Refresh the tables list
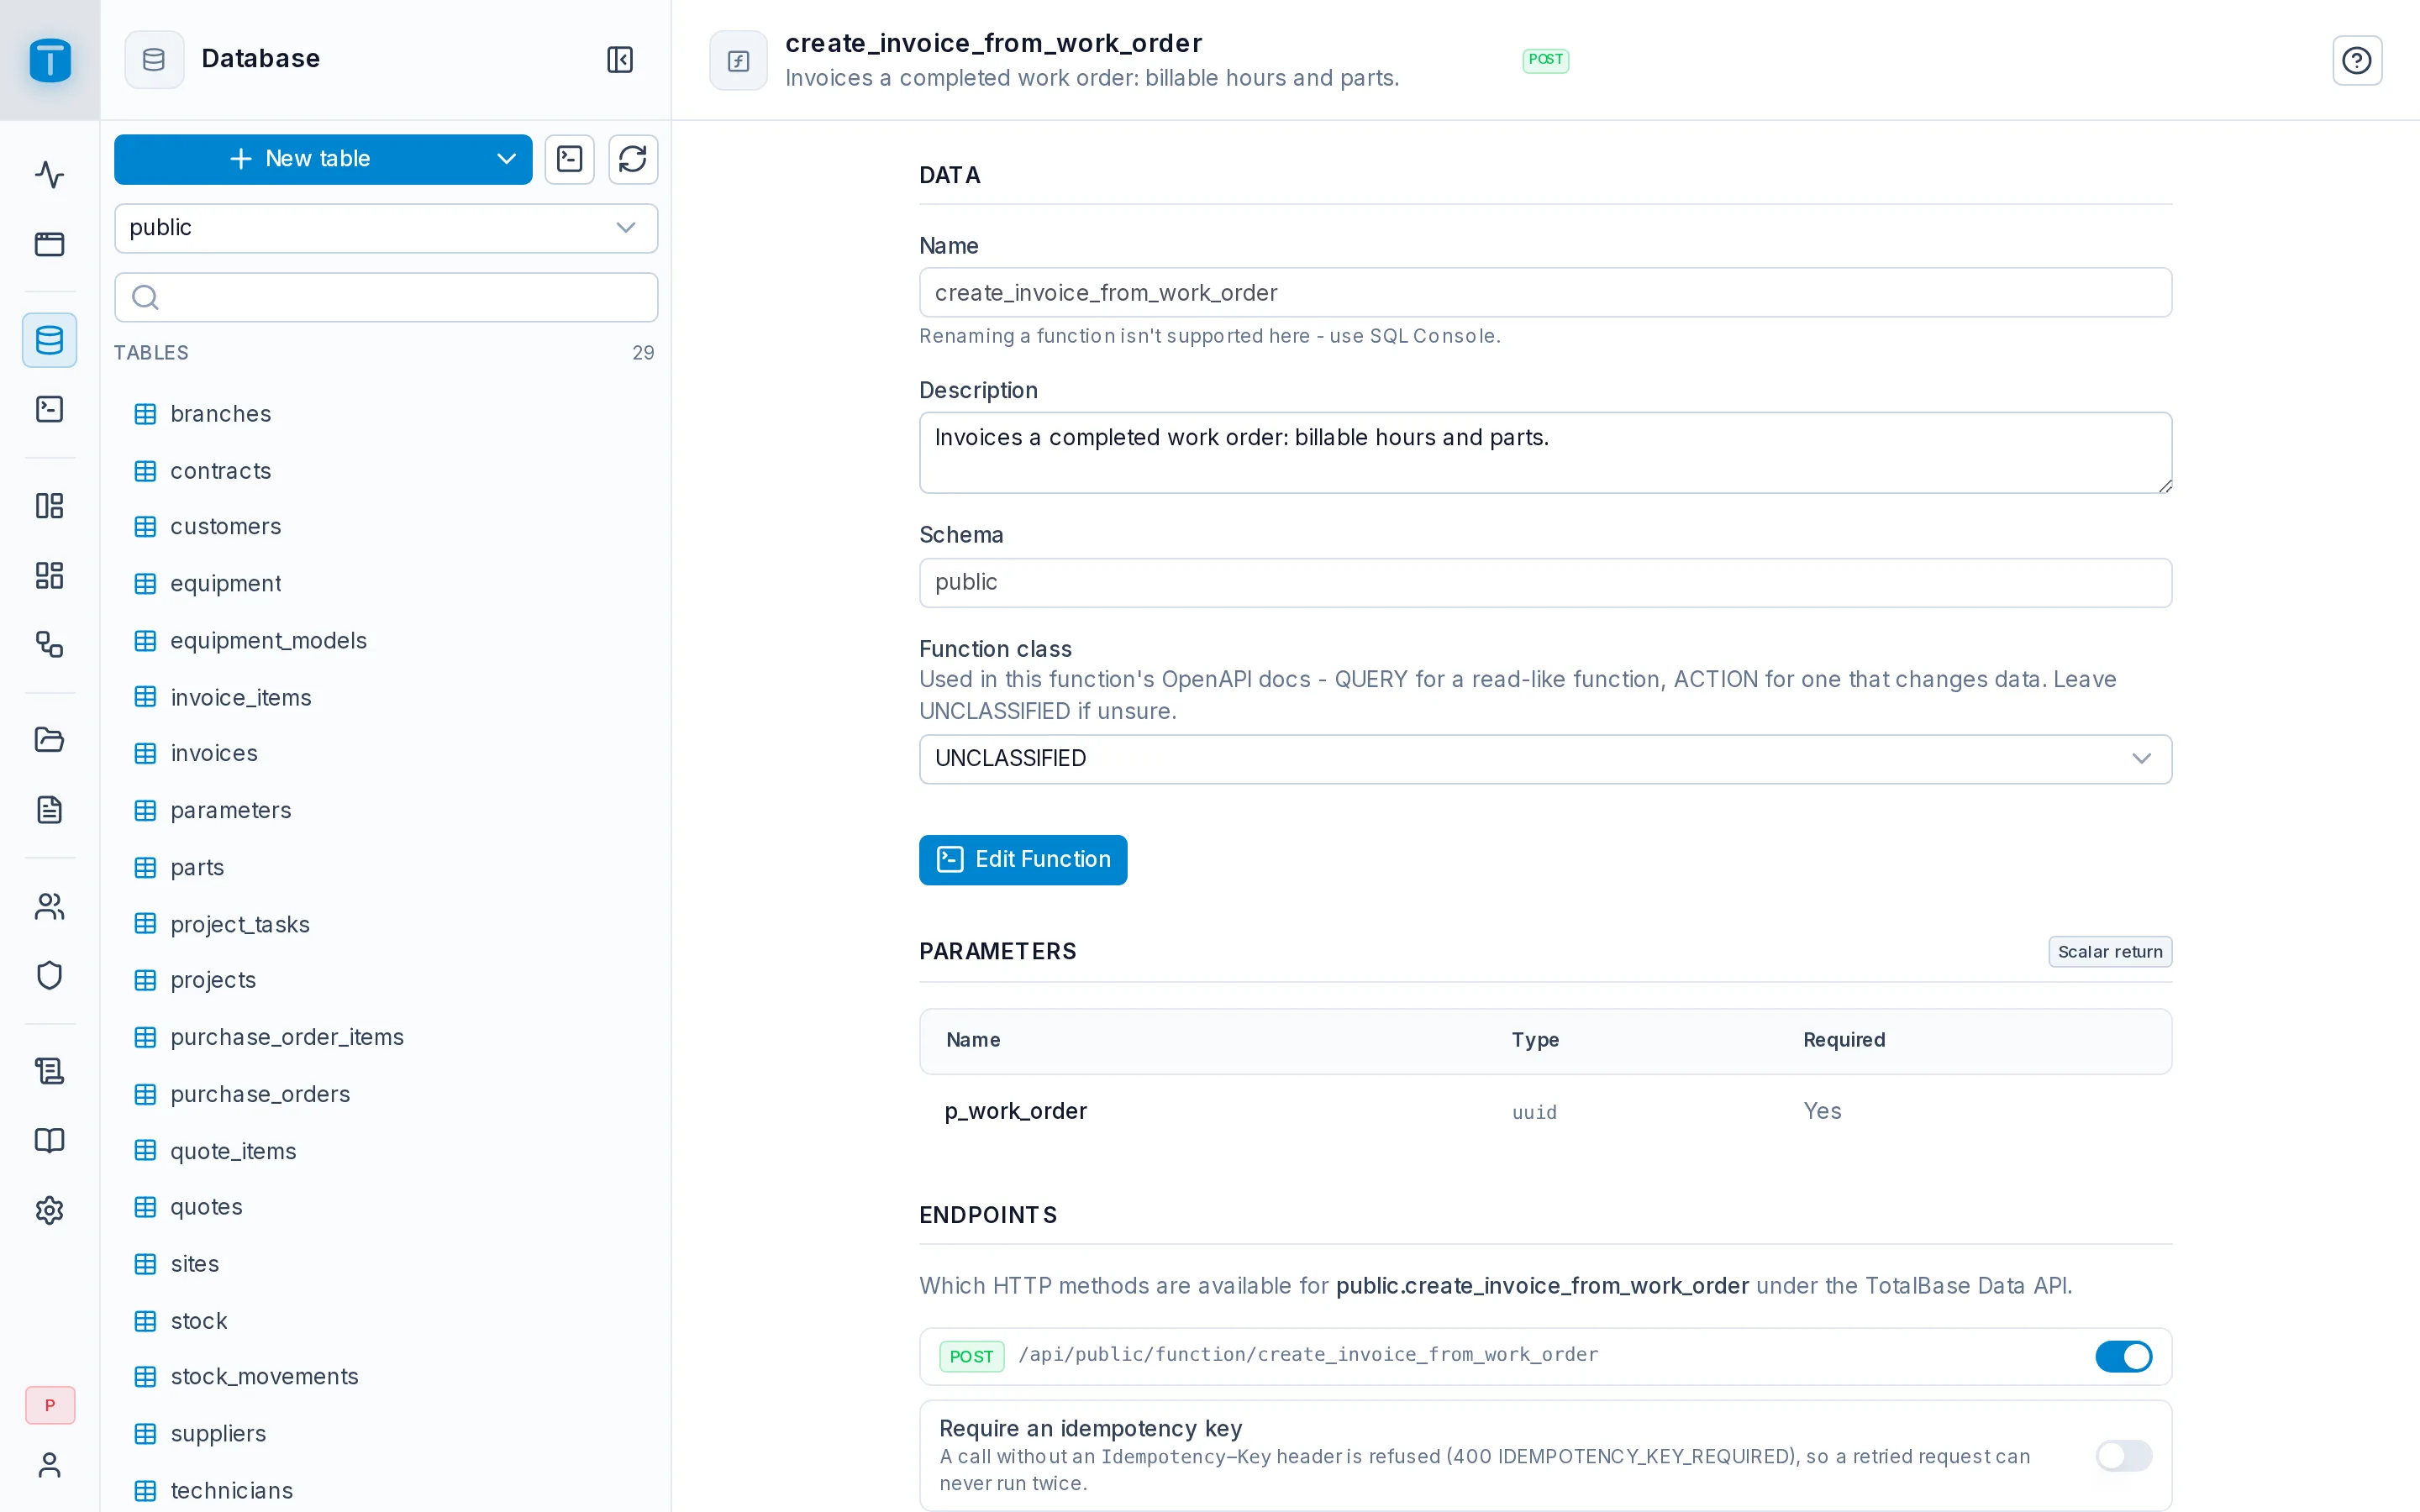Screen dimensions: 2420x1512 633,159
